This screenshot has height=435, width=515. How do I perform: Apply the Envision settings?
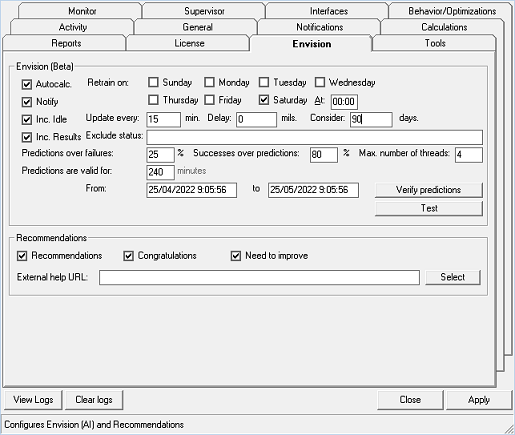point(479,400)
